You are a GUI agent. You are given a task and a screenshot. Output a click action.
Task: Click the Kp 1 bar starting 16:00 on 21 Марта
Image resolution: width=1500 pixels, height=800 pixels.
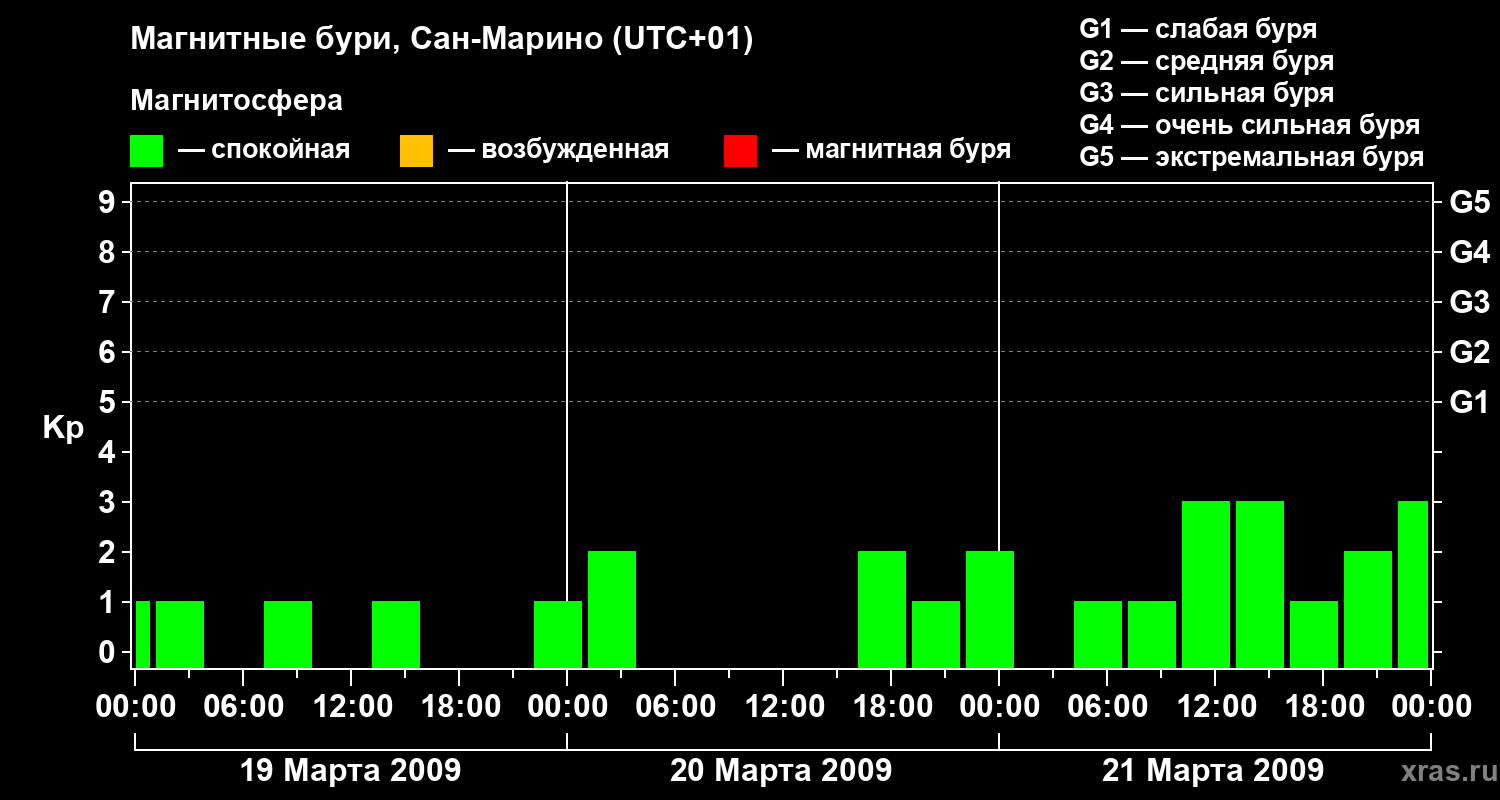tap(1314, 634)
